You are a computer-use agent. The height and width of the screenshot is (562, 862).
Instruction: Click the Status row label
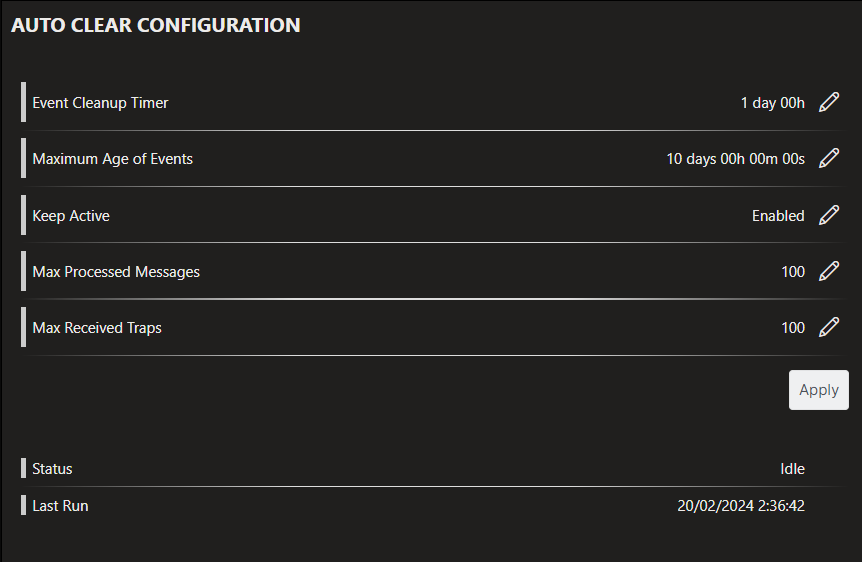point(52,469)
